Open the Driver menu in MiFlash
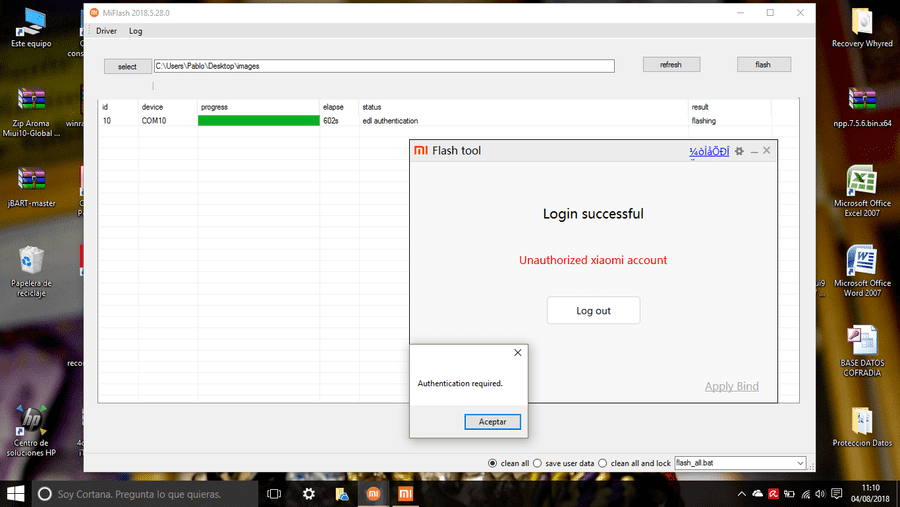The image size is (900, 507). (106, 31)
